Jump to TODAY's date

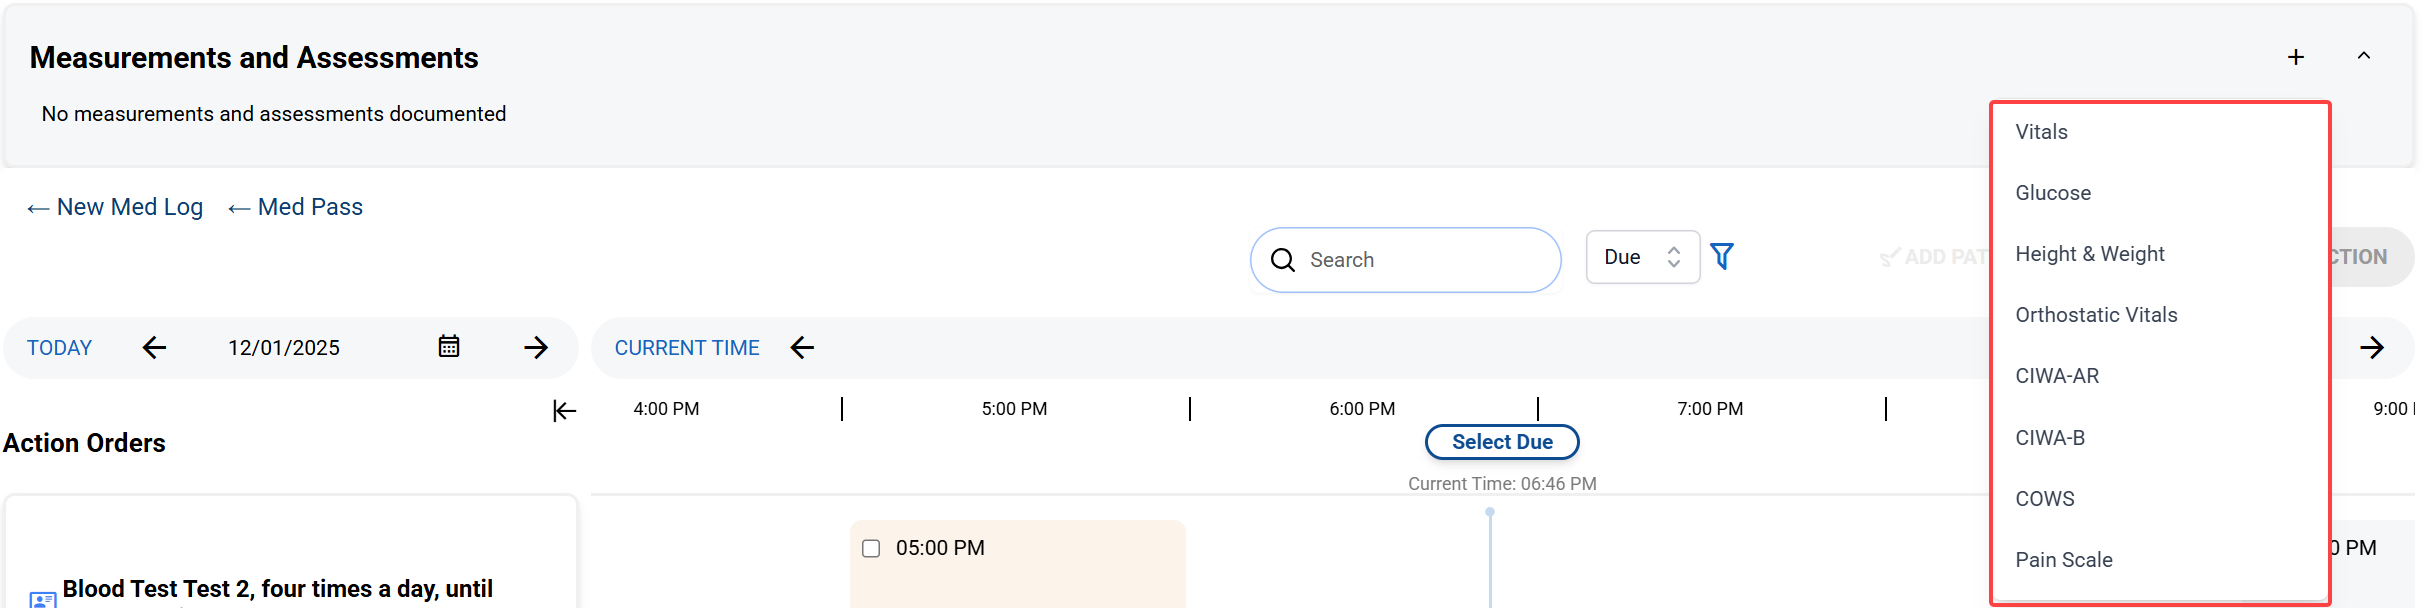[59, 348]
